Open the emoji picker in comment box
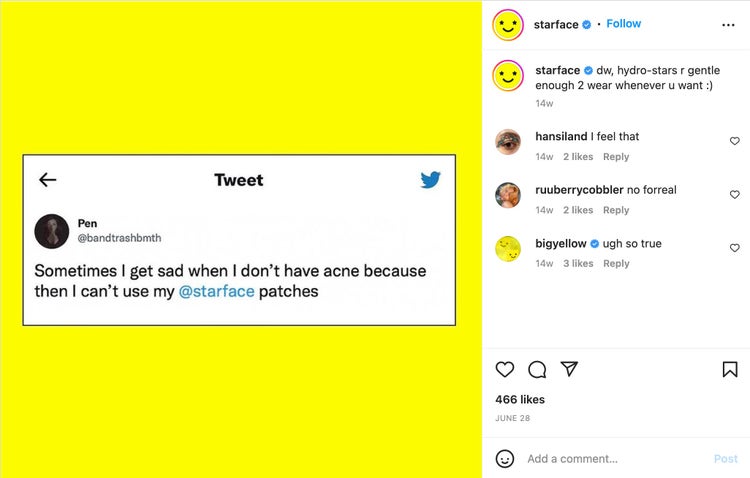Screen dimensions: 750x478 (x=505, y=459)
